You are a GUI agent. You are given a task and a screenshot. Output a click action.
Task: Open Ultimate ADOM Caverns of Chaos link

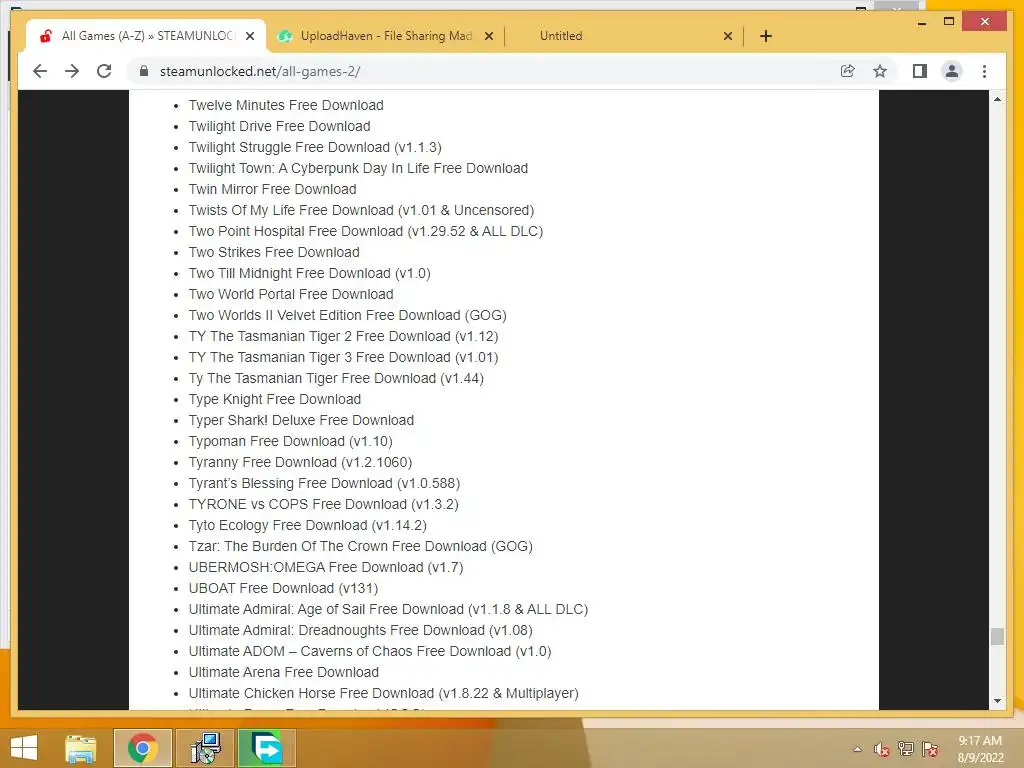(x=370, y=651)
